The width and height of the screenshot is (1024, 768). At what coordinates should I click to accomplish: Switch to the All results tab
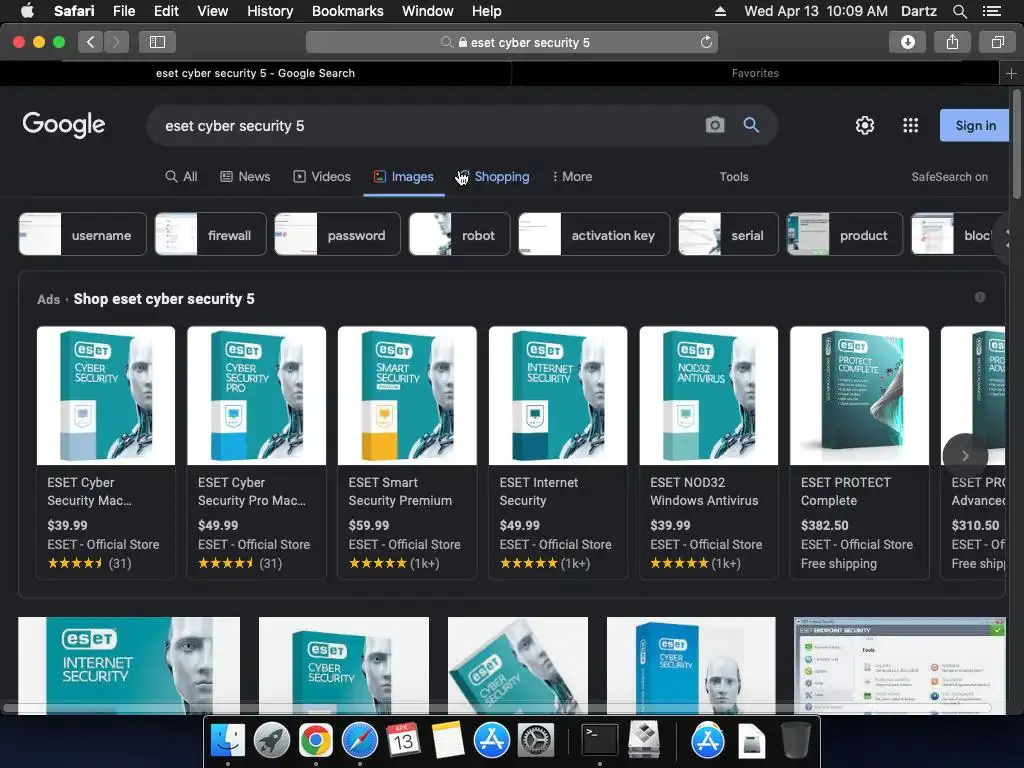182,176
